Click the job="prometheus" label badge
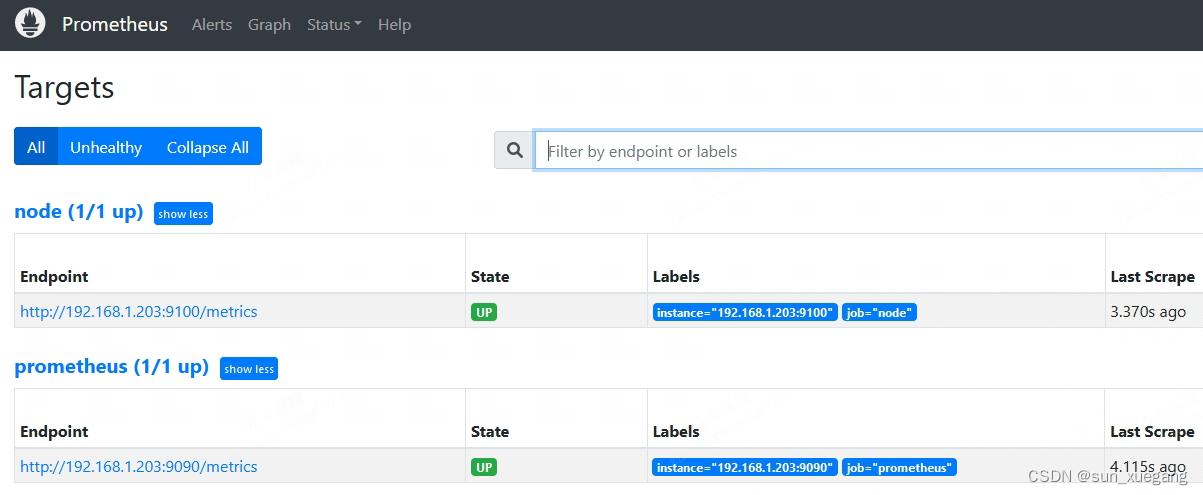The height and width of the screenshot is (495, 1203). (899, 467)
